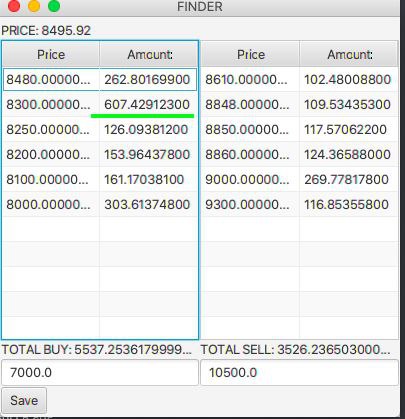
Task: Select amount cell 116.85355800
Action: click(349, 204)
